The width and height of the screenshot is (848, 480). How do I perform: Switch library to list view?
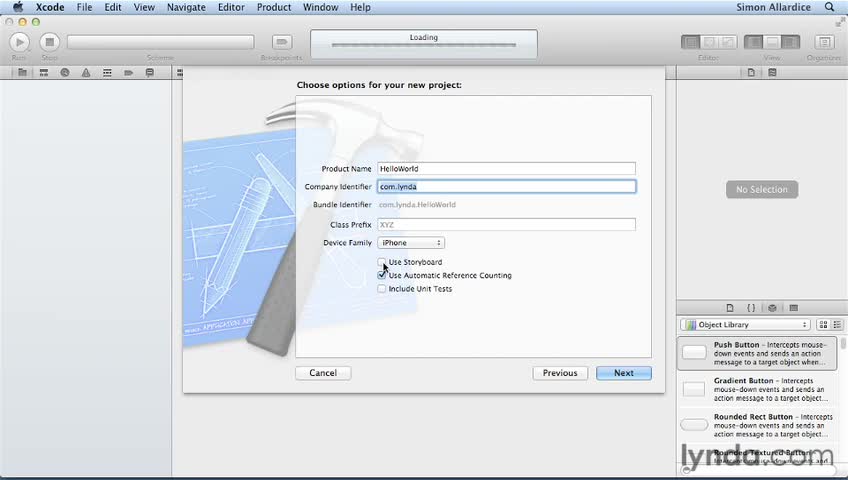[x=837, y=324]
